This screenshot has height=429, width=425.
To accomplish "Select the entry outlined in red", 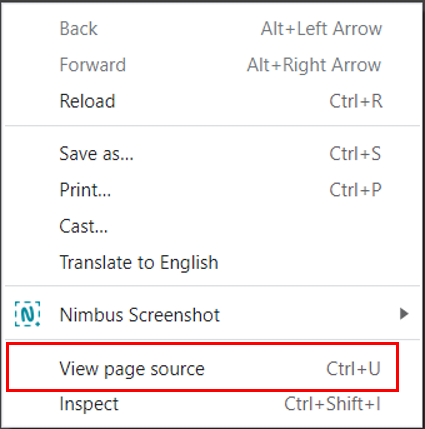I will click(x=202, y=367).
